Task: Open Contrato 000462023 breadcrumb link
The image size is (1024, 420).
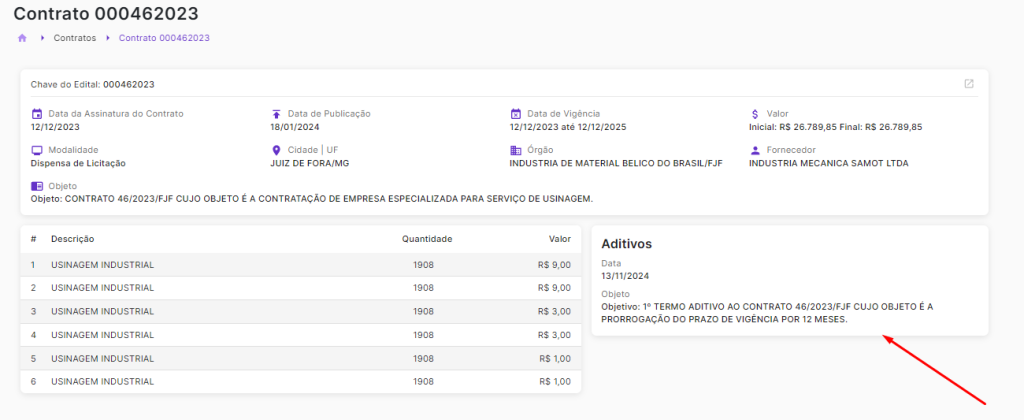Action: click(164, 38)
